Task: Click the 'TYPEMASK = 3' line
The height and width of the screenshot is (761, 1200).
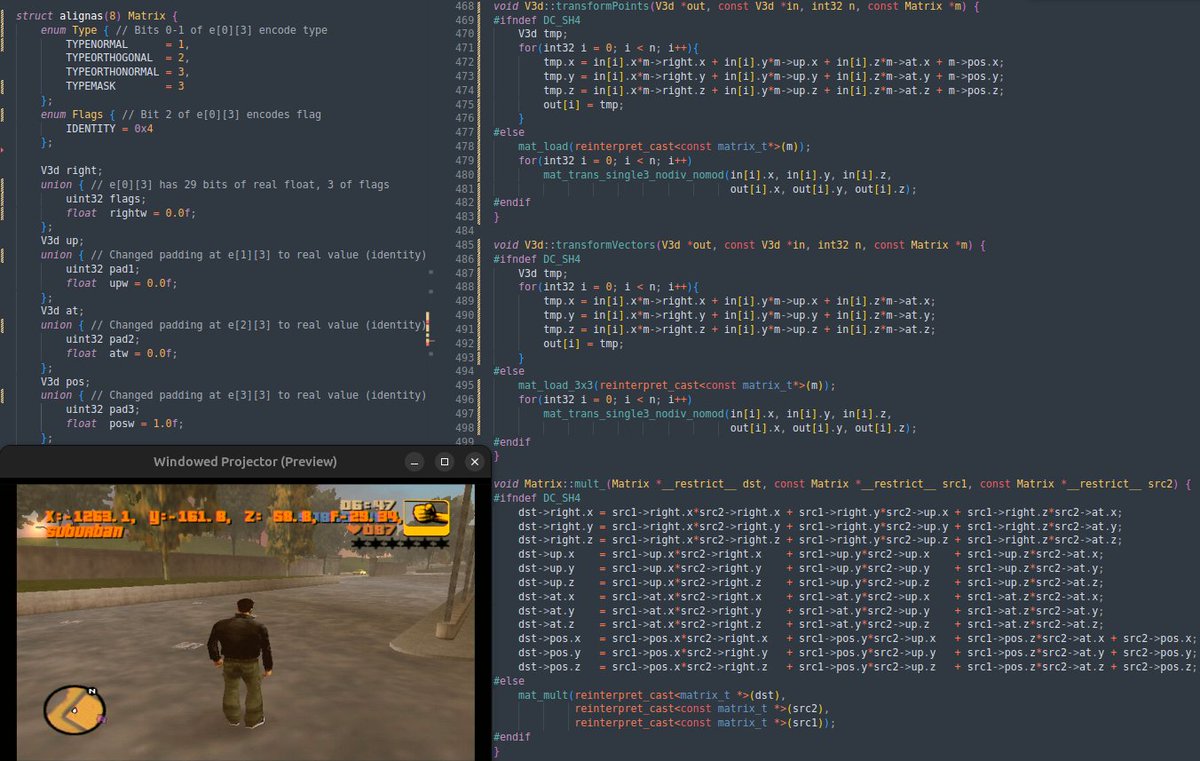Action: pos(125,87)
